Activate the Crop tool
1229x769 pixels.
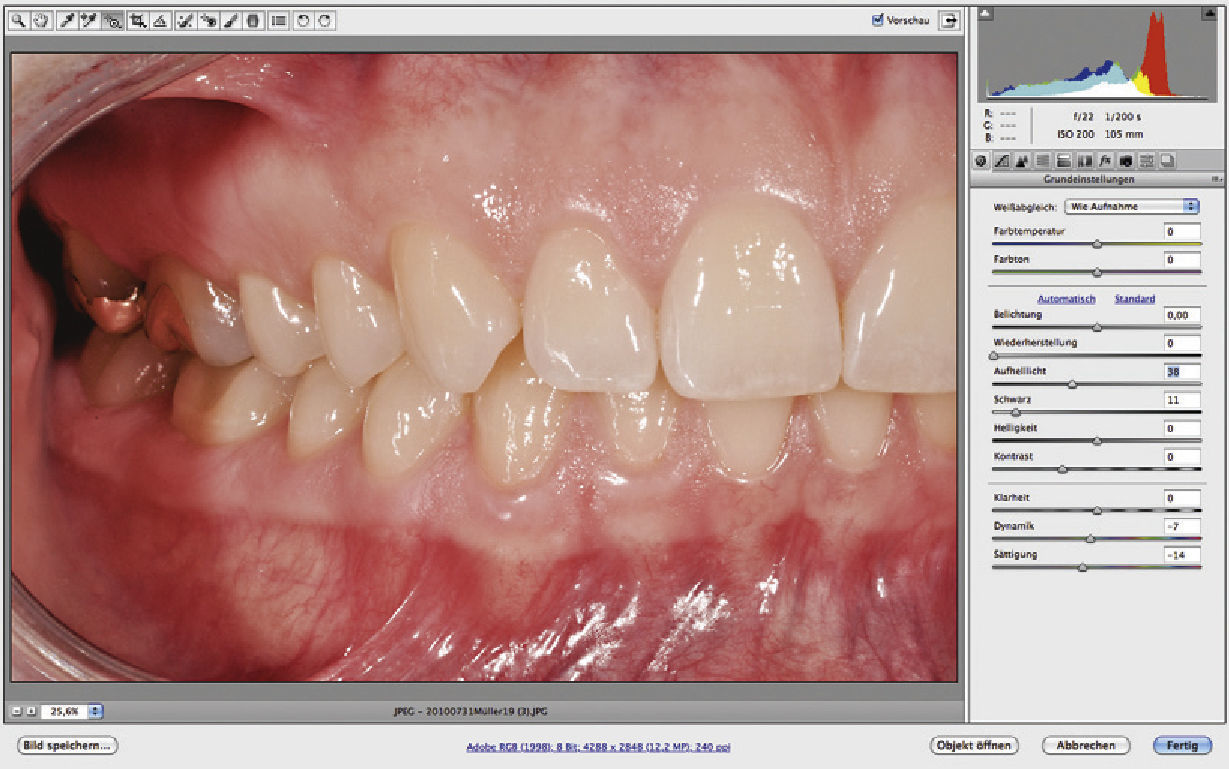[136, 20]
